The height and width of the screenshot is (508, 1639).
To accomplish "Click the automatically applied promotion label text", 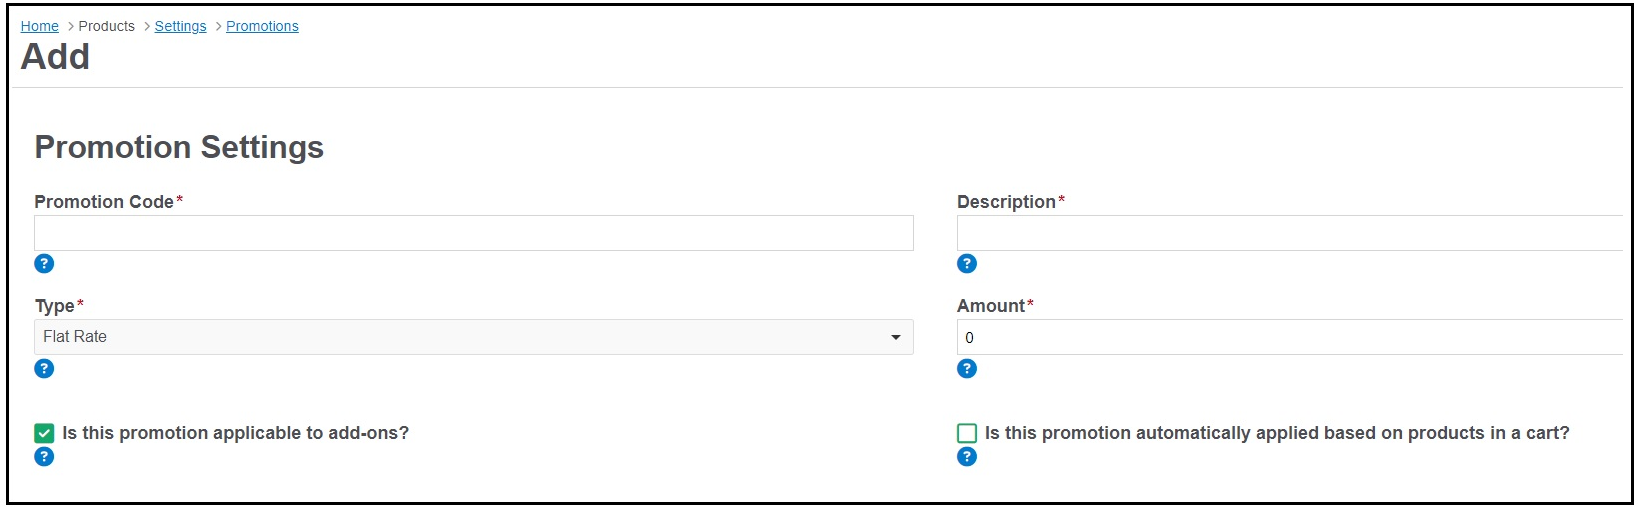I will 1277,433.
